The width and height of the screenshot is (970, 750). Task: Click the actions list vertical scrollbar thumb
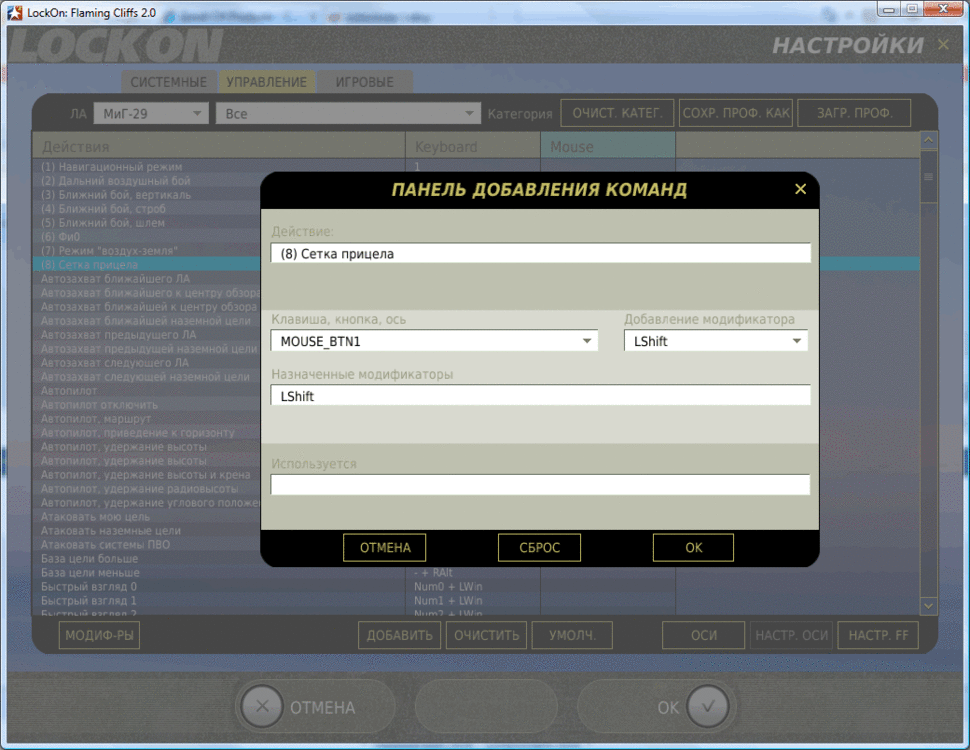pos(928,176)
